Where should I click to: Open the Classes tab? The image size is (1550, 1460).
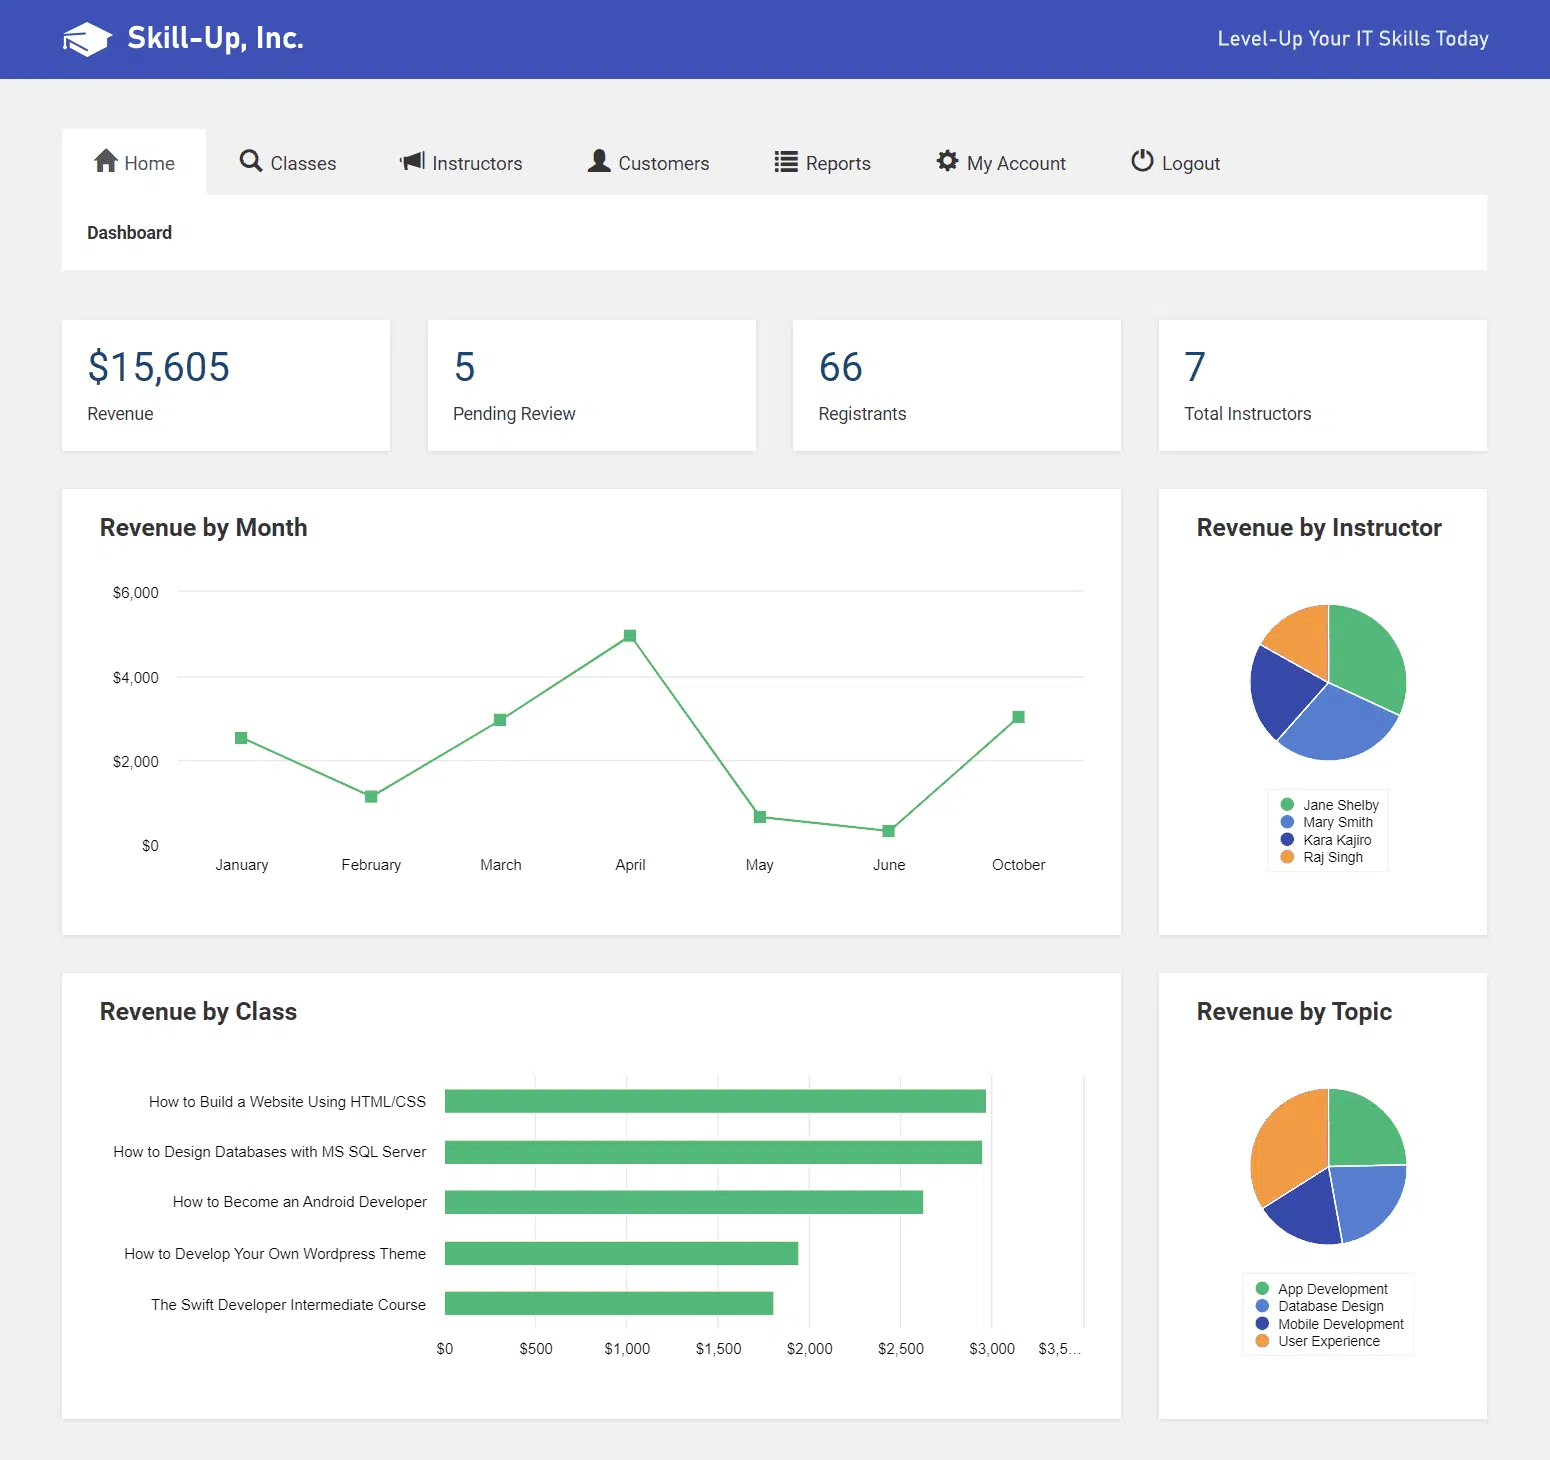coord(288,163)
